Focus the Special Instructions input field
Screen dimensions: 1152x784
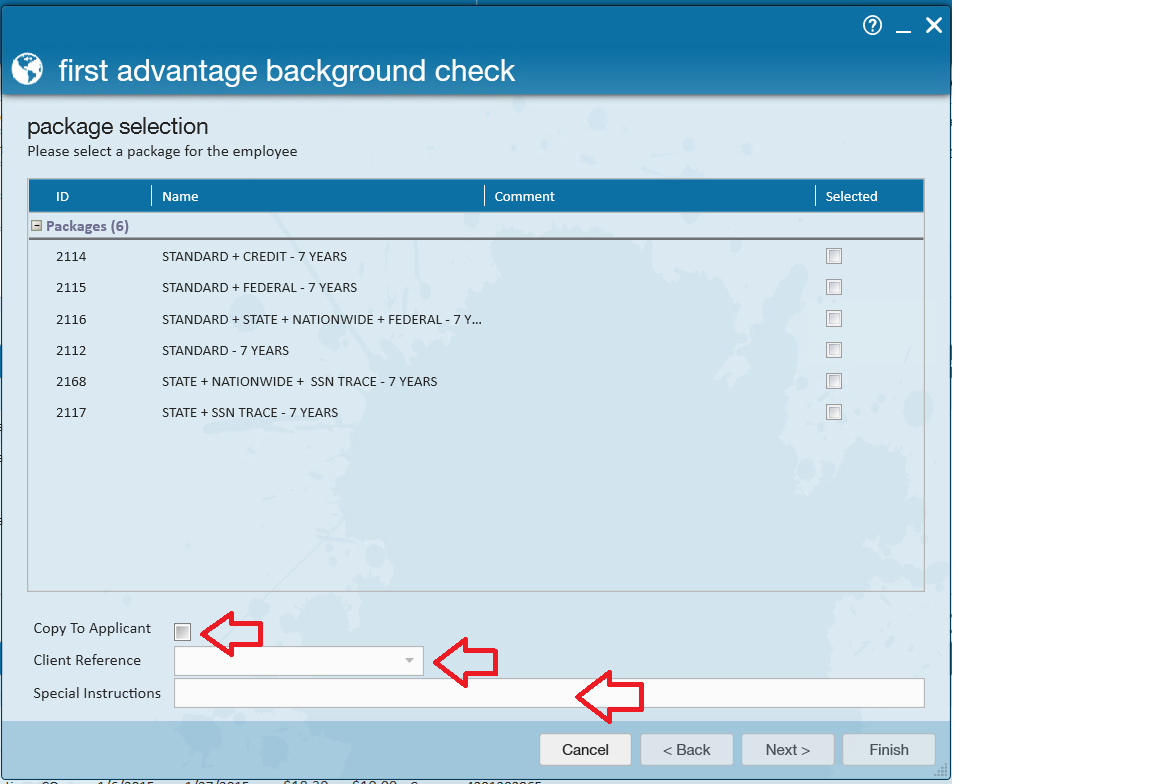(549, 693)
